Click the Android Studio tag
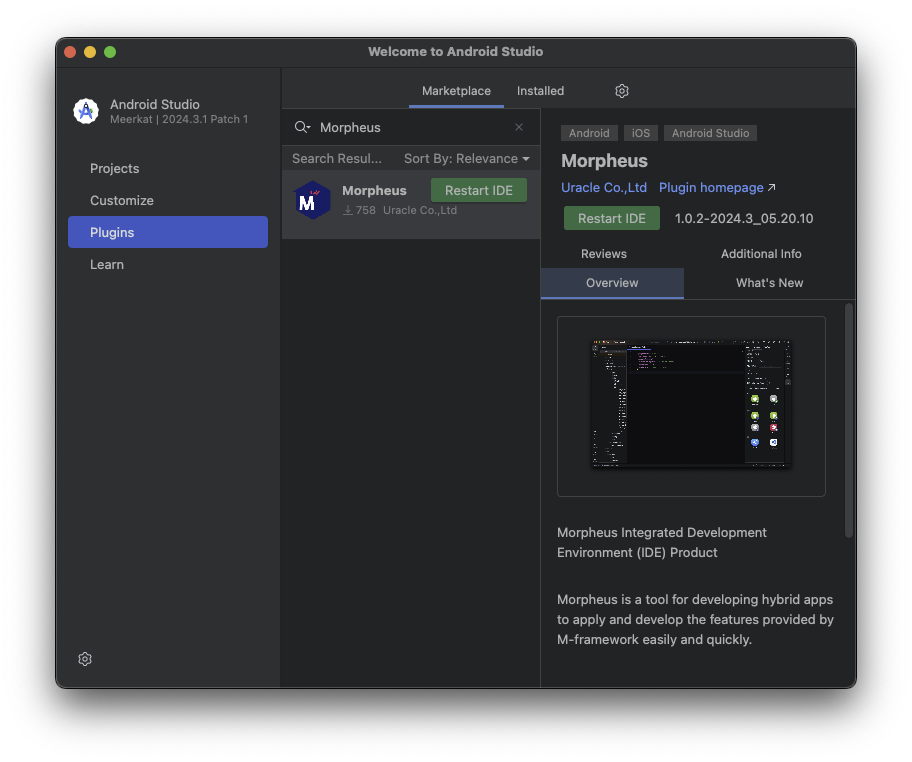This screenshot has width=912, height=762. [x=710, y=133]
